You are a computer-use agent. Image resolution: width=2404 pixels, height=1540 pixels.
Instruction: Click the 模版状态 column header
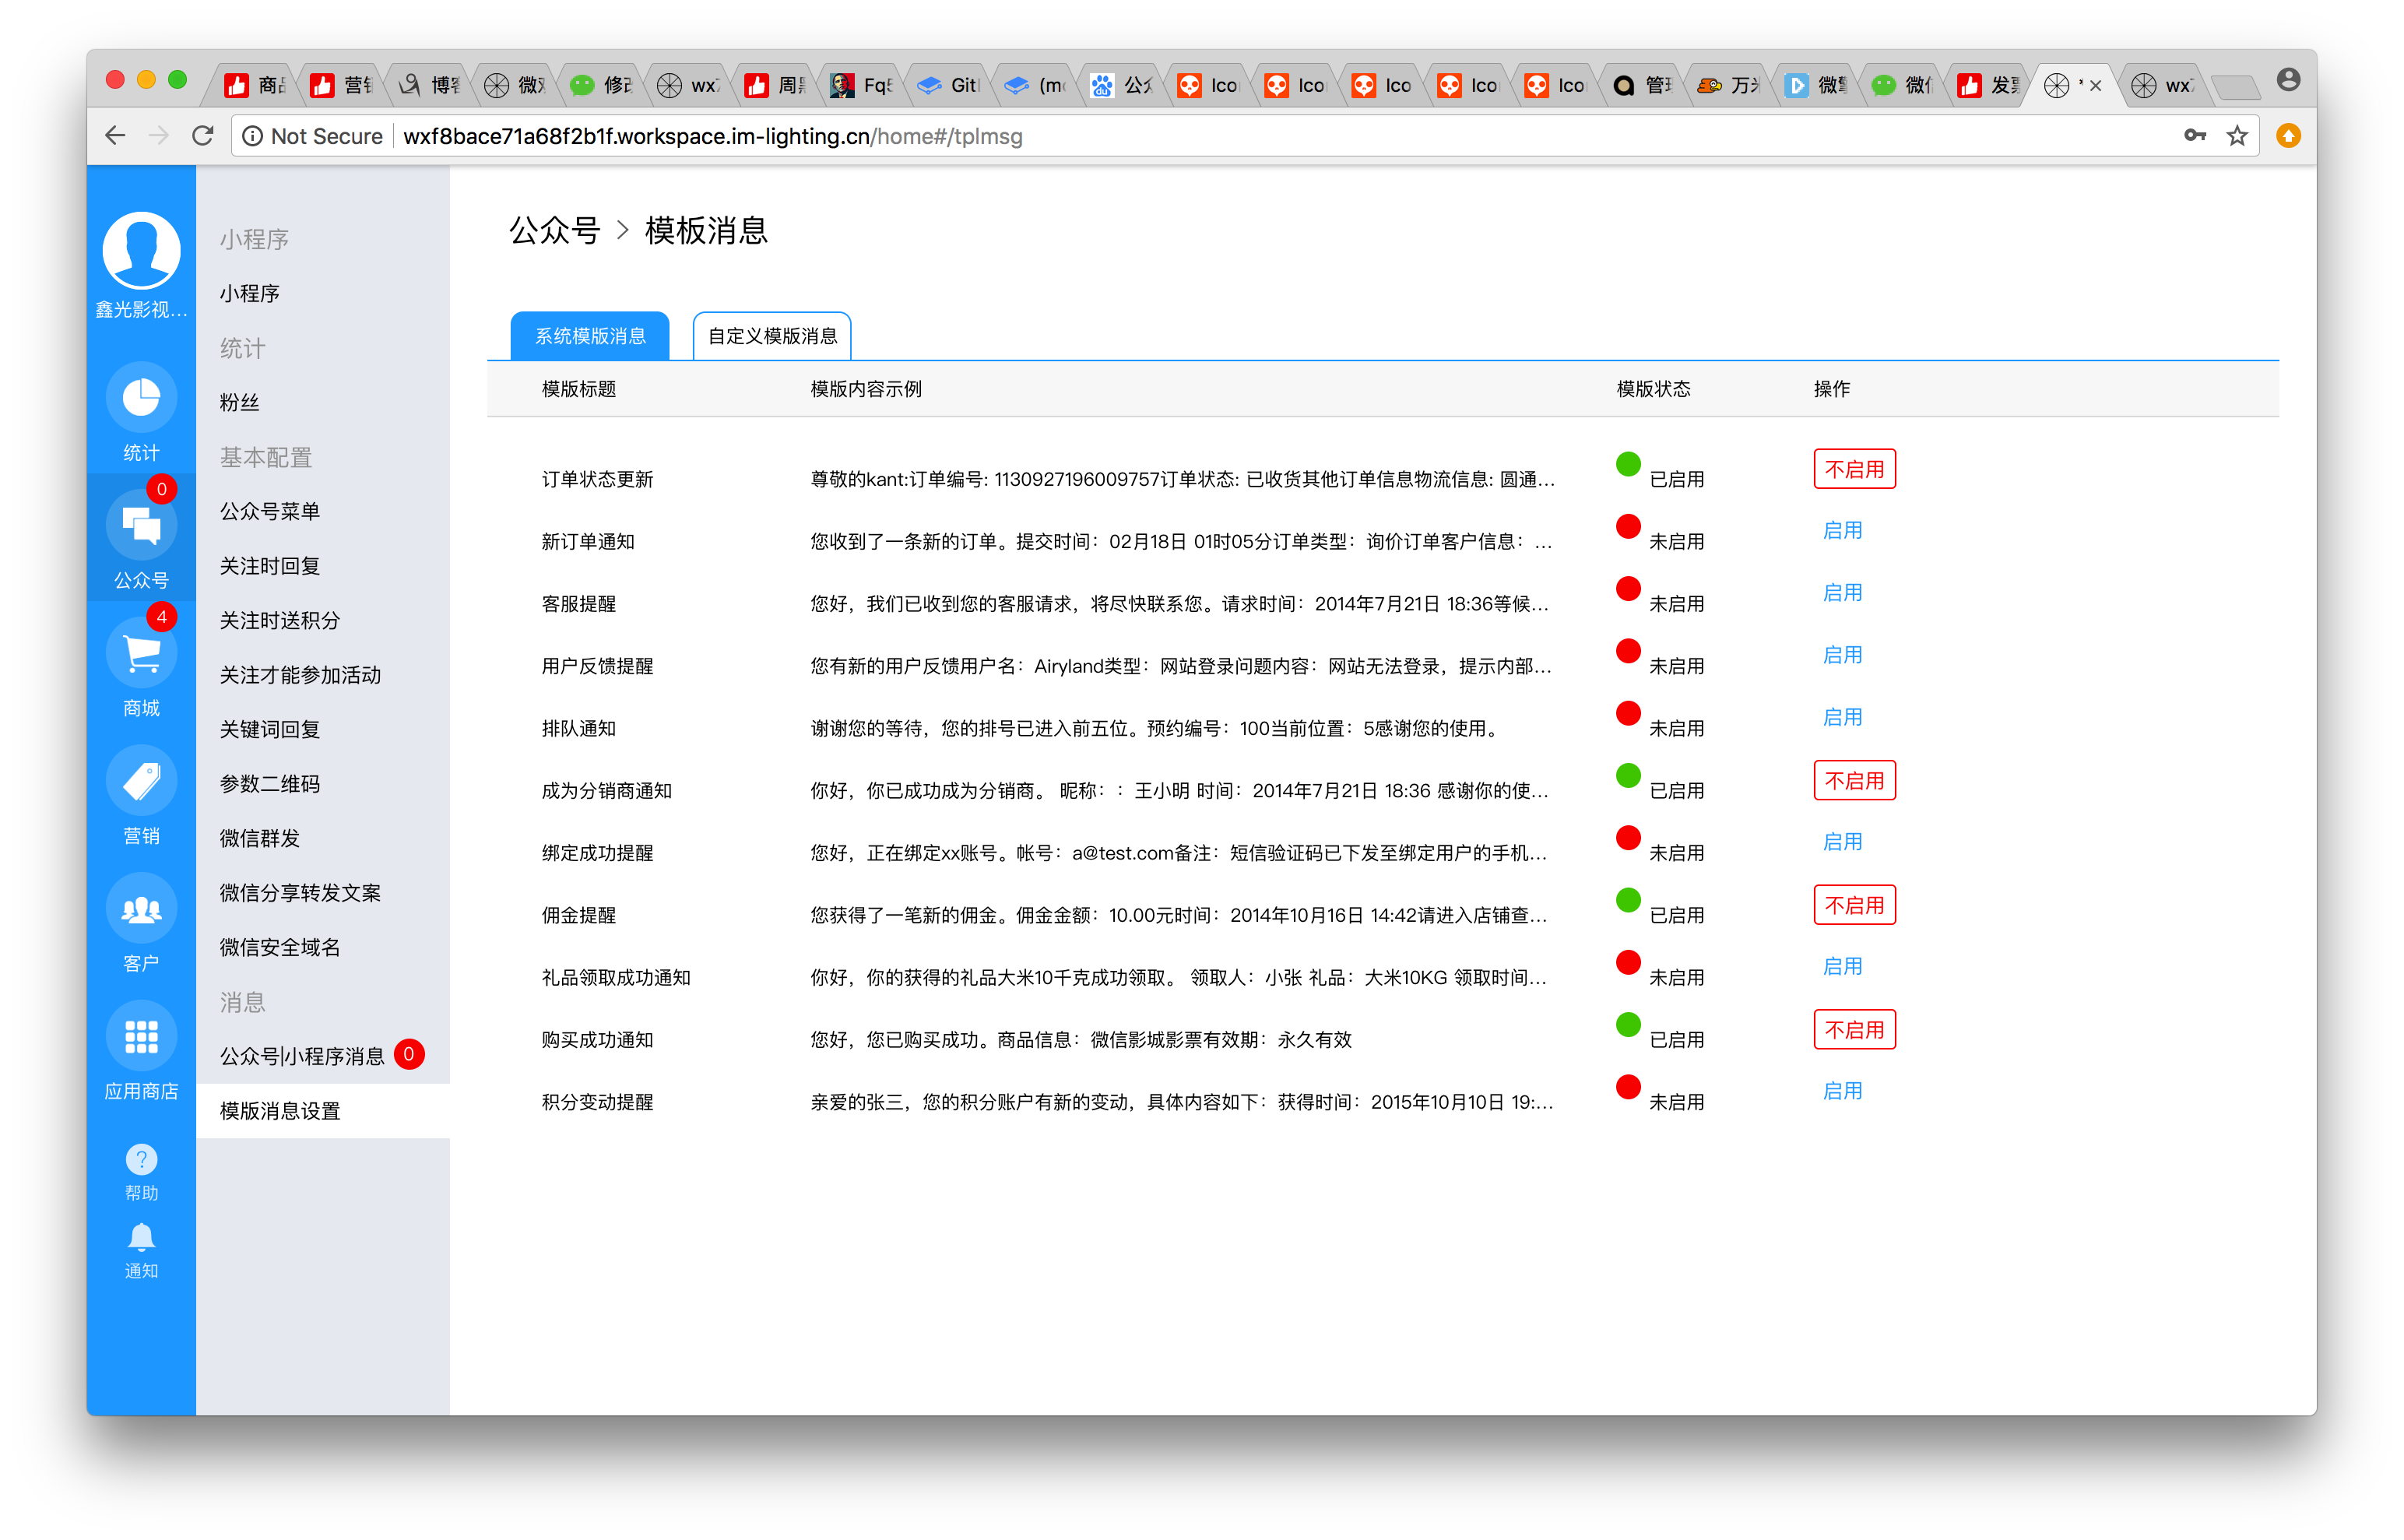(1654, 389)
